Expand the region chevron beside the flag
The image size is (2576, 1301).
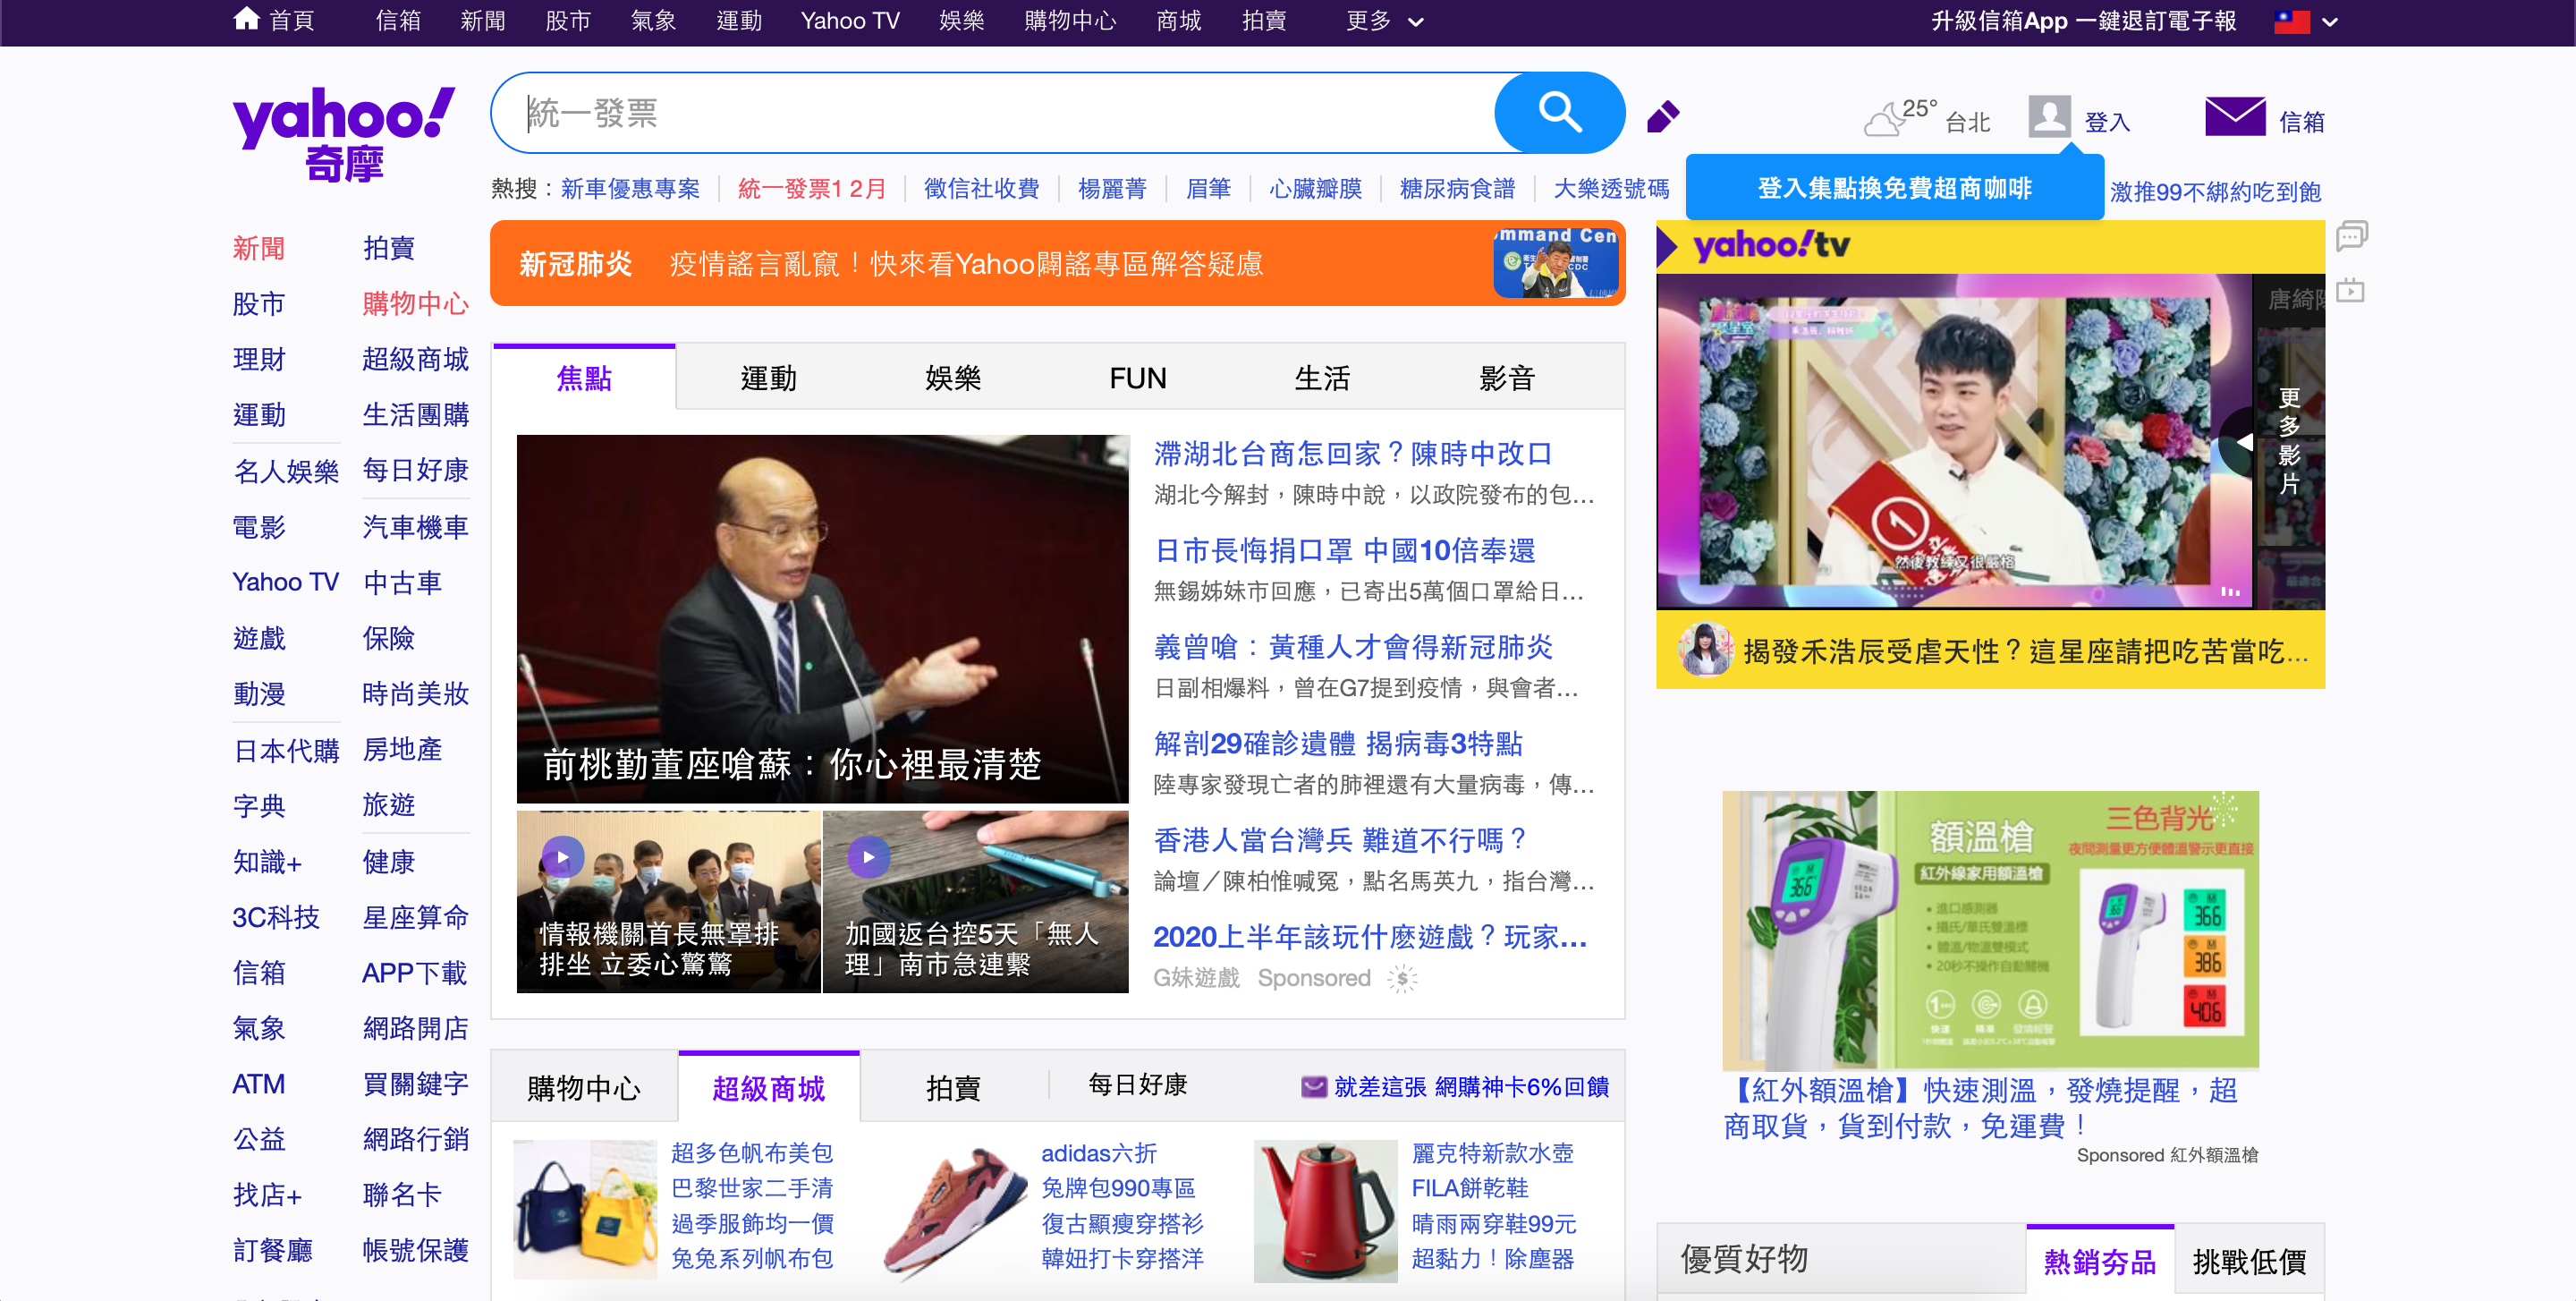pos(2330,22)
